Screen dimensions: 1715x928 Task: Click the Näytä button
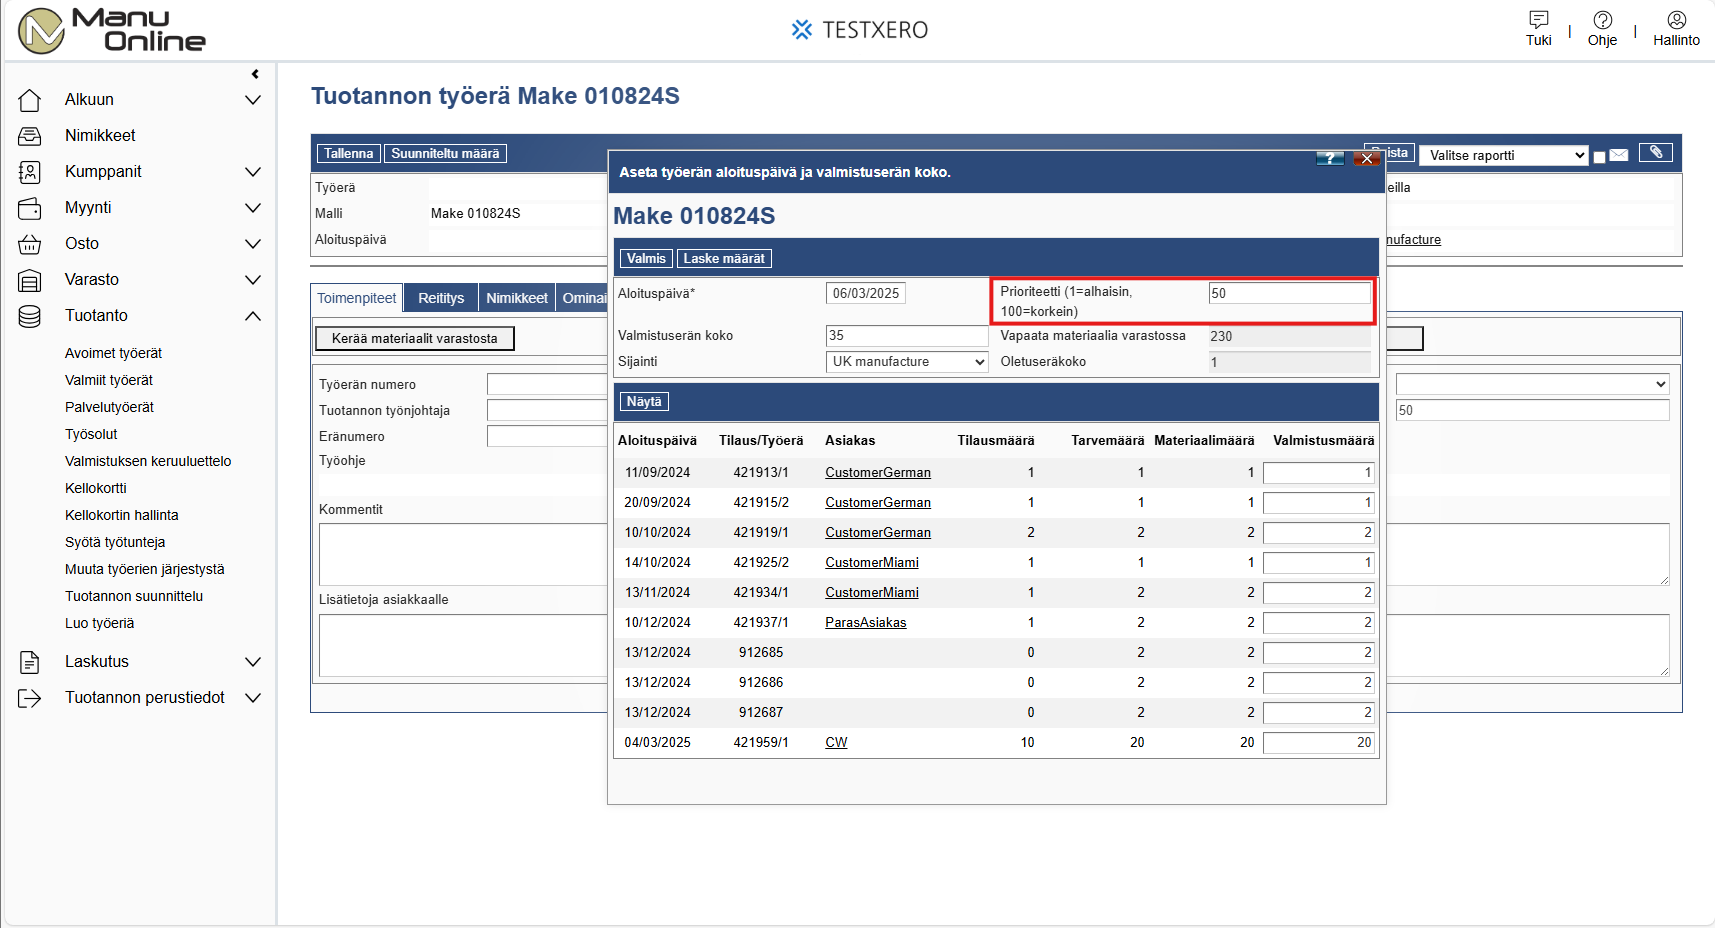point(644,401)
